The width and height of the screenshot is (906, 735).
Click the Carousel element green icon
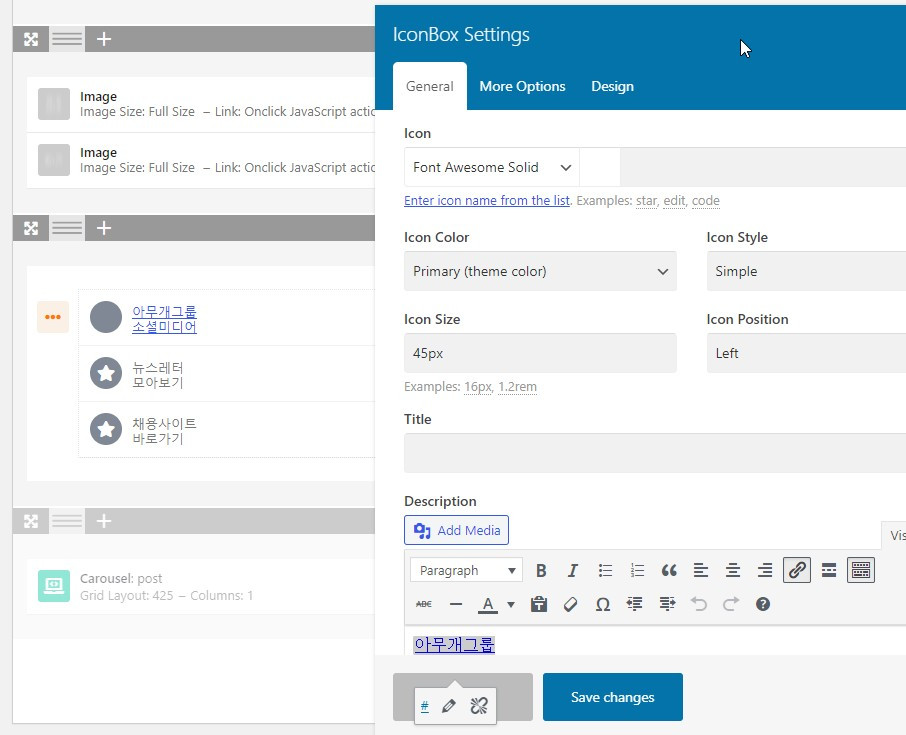pyautogui.click(x=54, y=586)
